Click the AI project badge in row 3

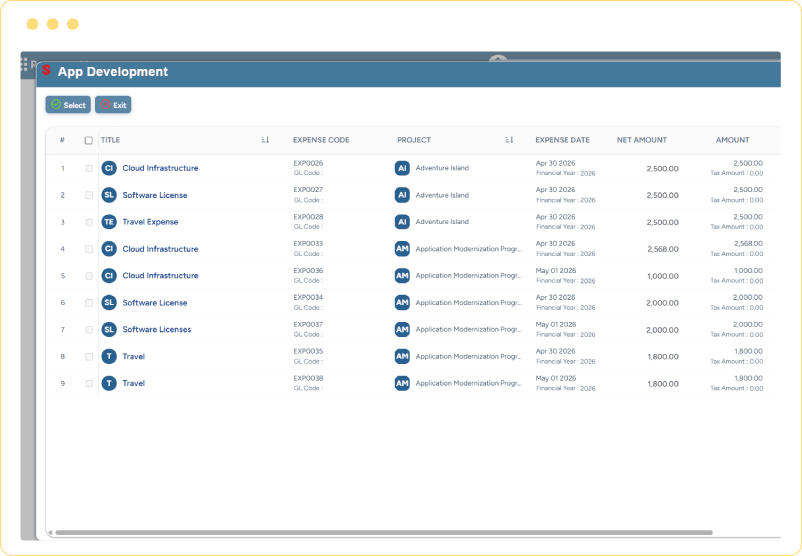click(x=402, y=222)
